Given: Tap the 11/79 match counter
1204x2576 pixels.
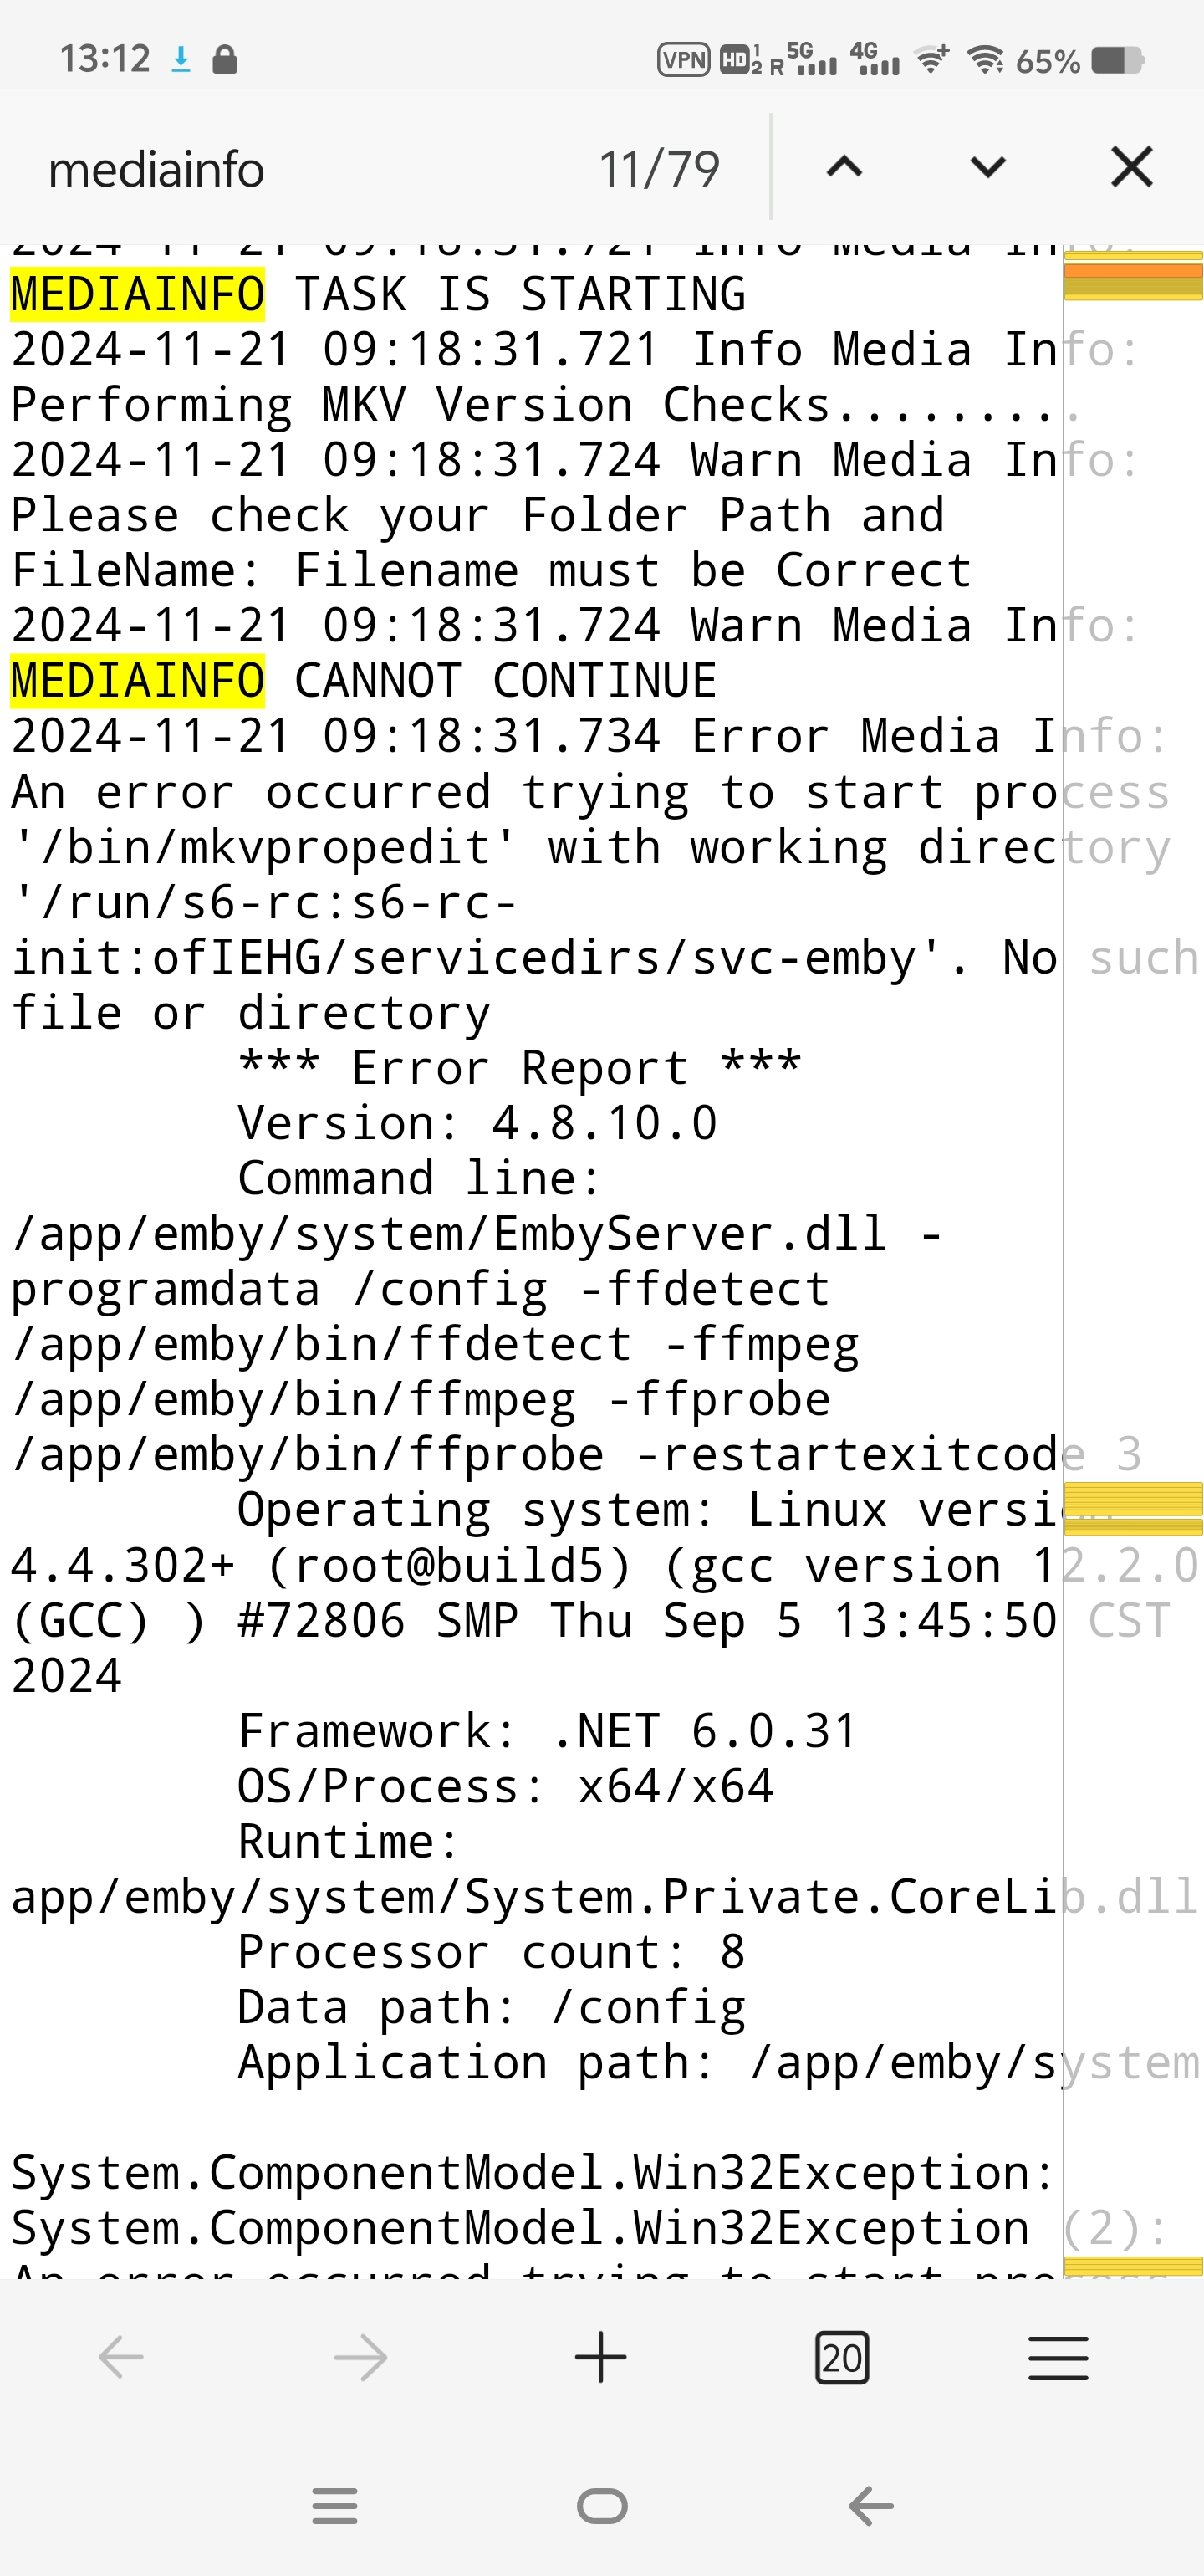Looking at the screenshot, I should point(659,169).
